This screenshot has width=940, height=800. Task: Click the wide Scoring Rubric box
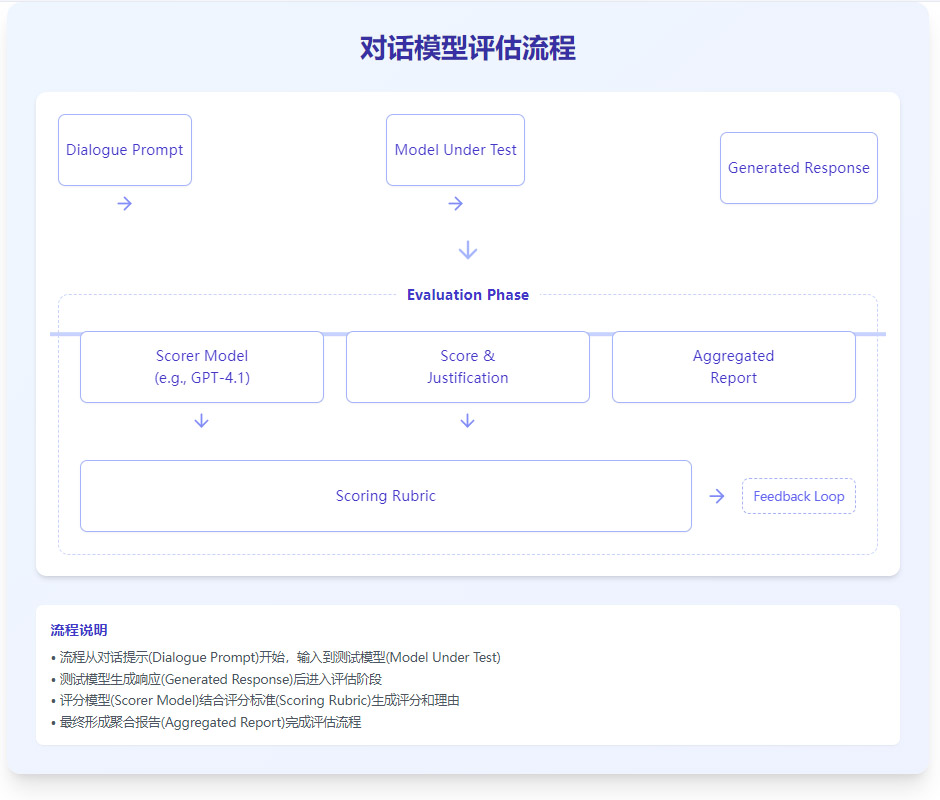coord(385,496)
